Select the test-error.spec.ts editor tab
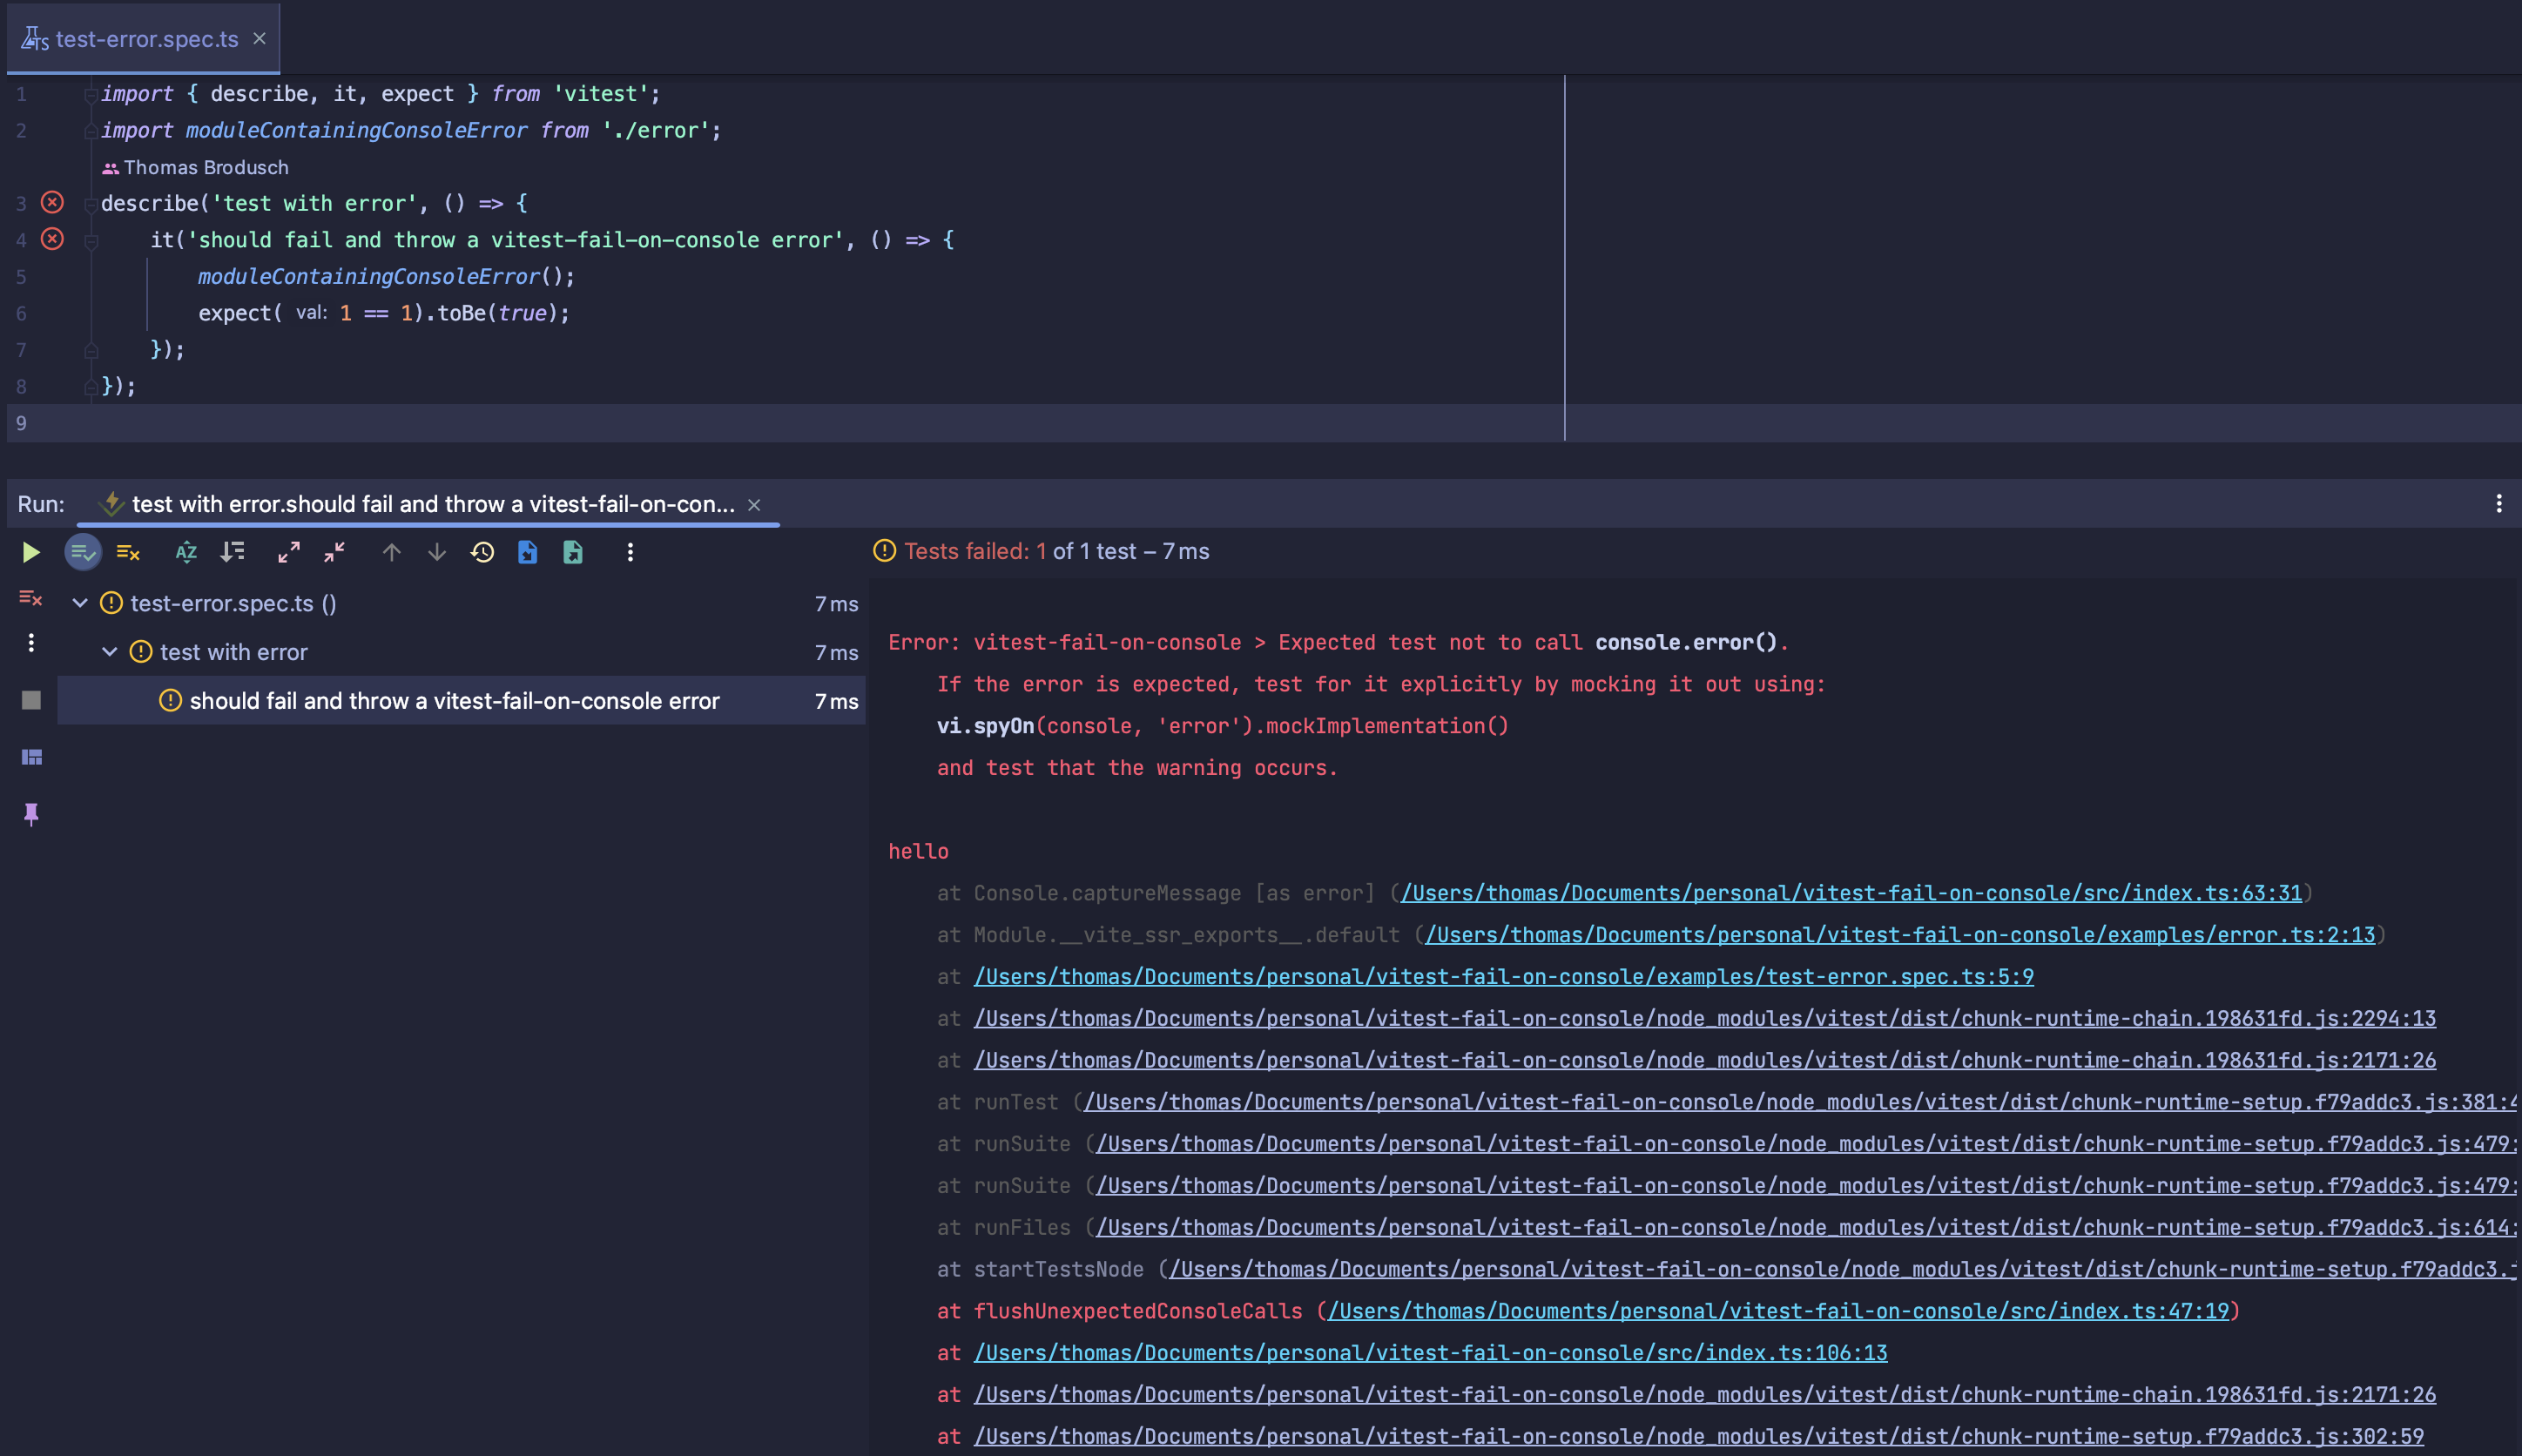This screenshot has width=2522, height=1456. (x=146, y=39)
